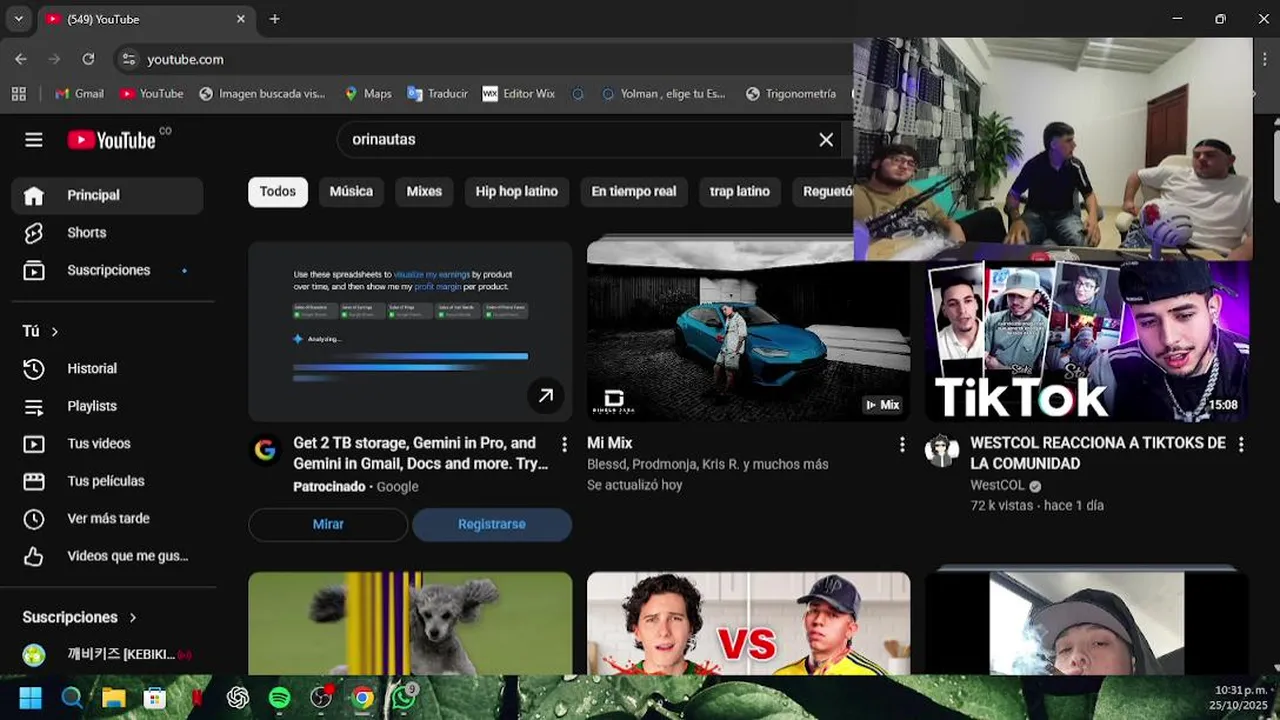Open File Explorer from taskbar
Screen dimensions: 1280x720
(113, 698)
